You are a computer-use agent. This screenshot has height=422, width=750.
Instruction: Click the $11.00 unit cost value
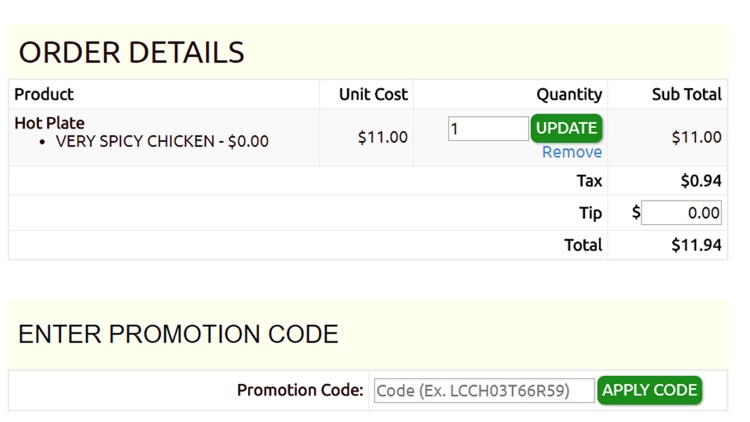click(382, 137)
